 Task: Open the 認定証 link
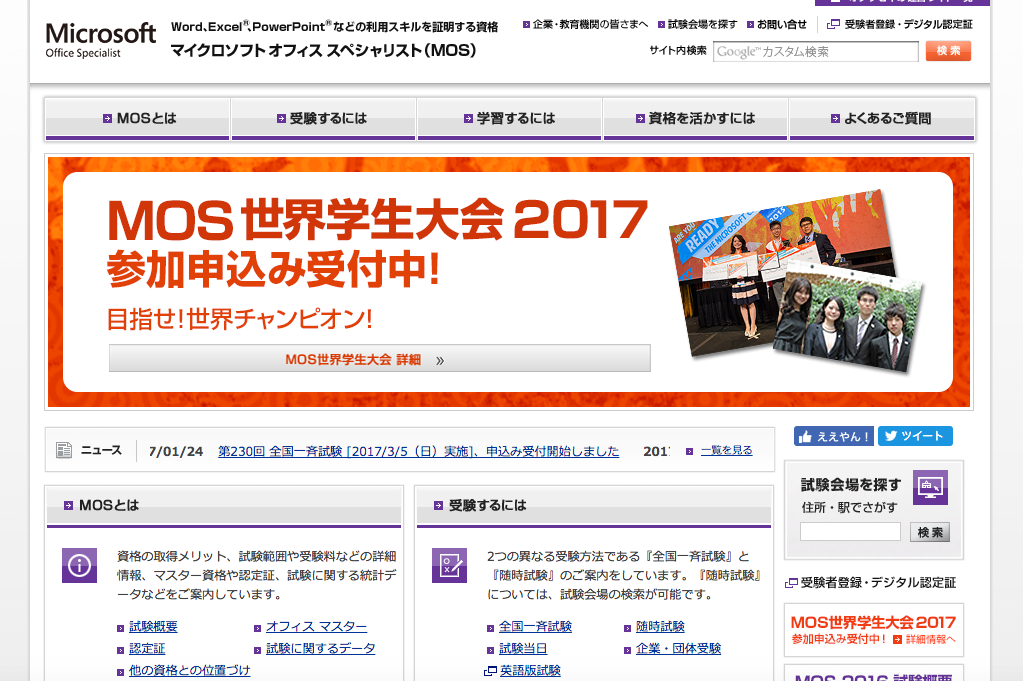tap(147, 649)
